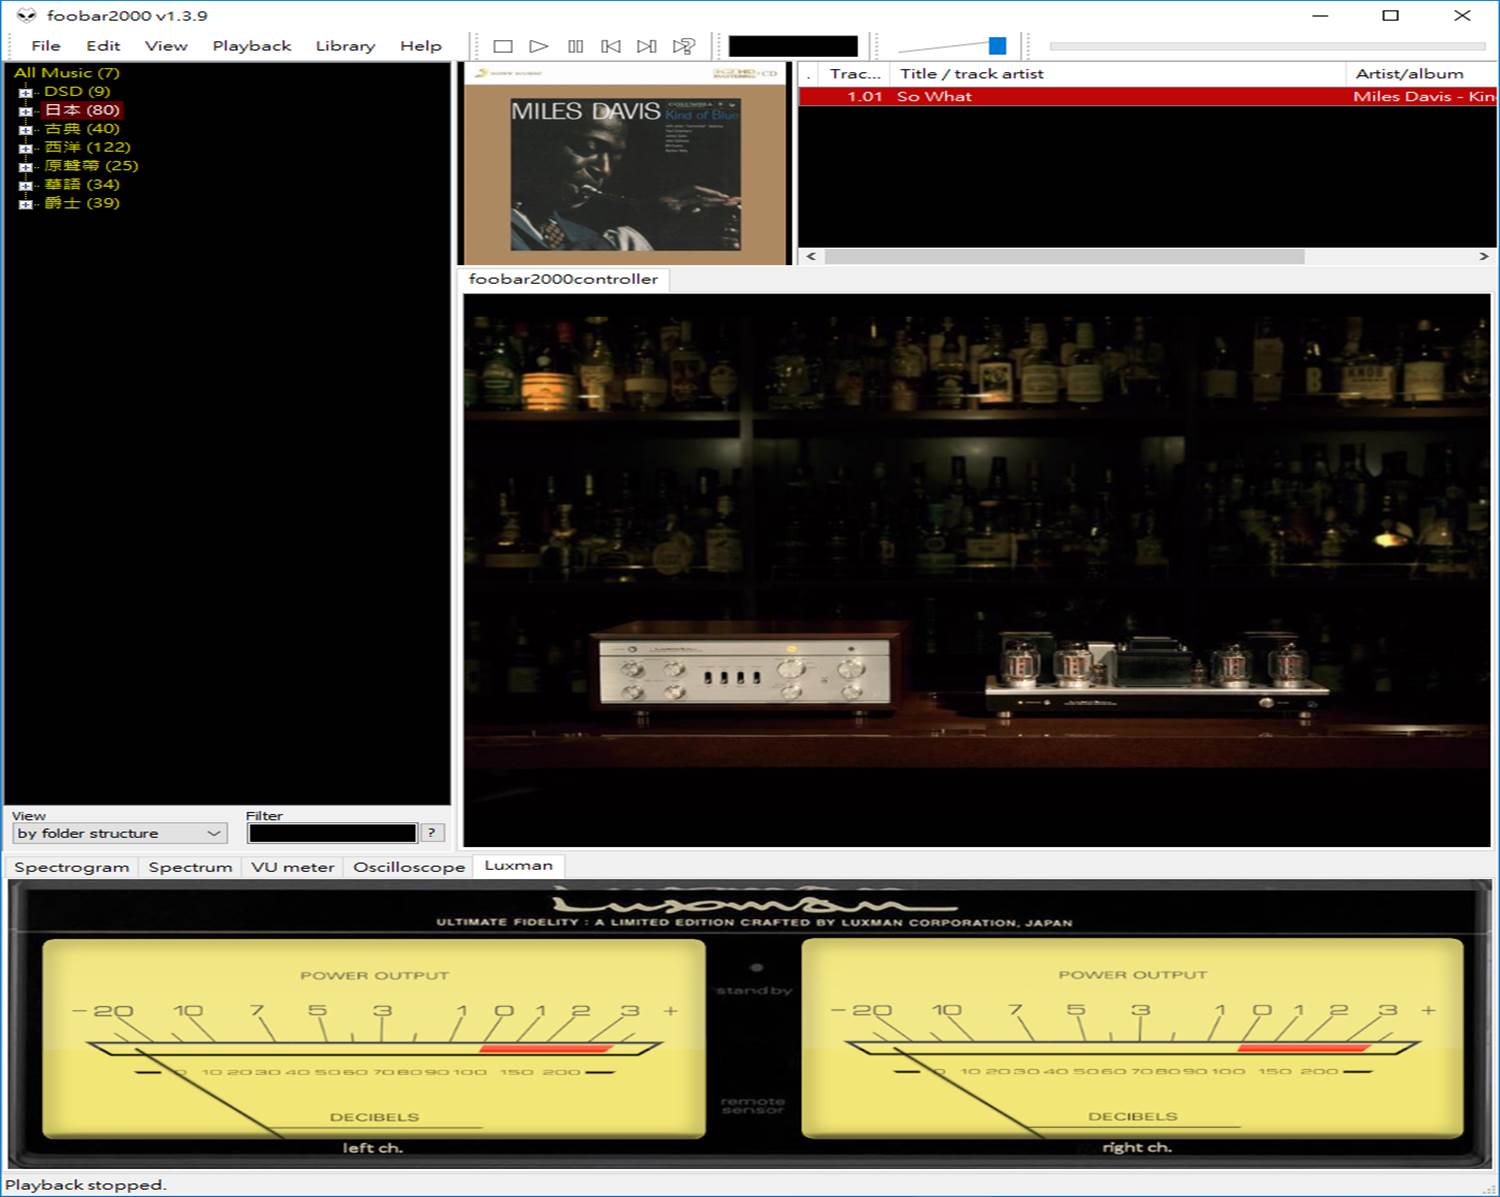Expand the DSD (9) folder node
The height and width of the screenshot is (1197, 1500).
(x=26, y=92)
